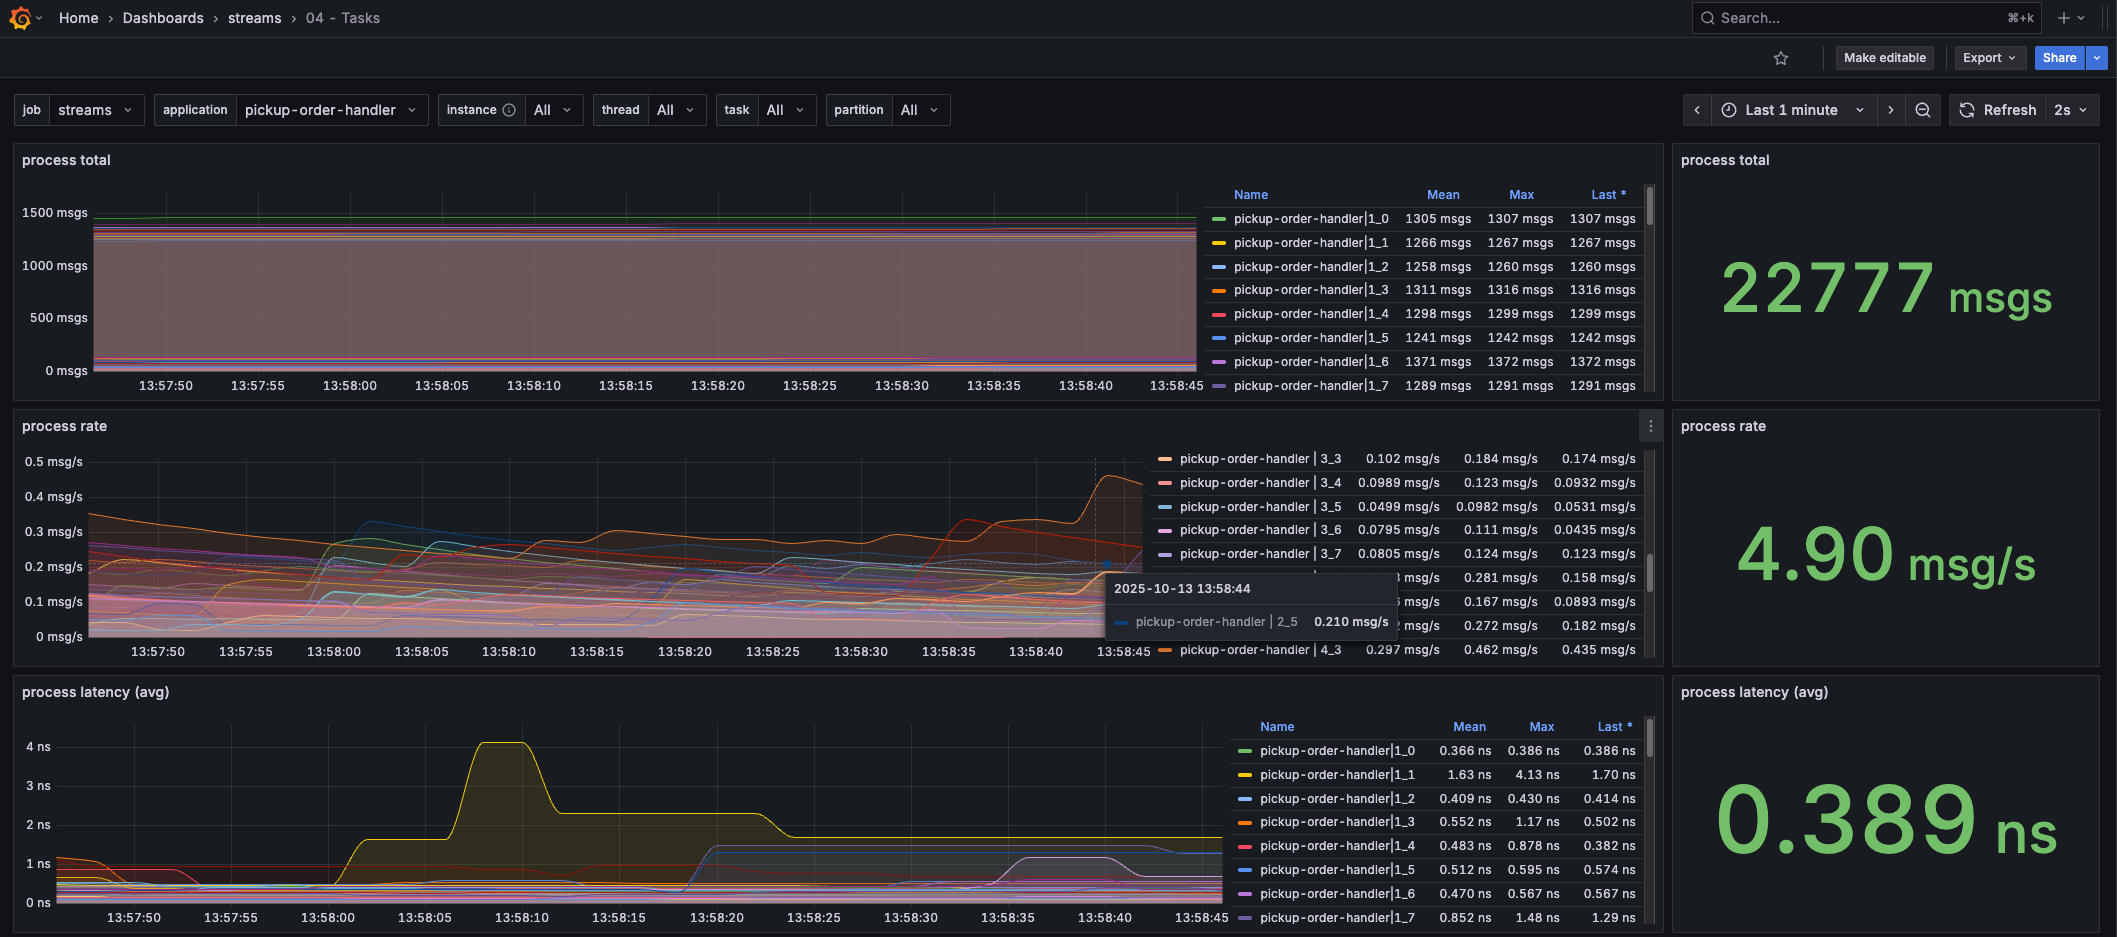Toggle pickup-order-handler|1_1 series in latency legend
This screenshot has height=937, width=2117.
[1337, 775]
